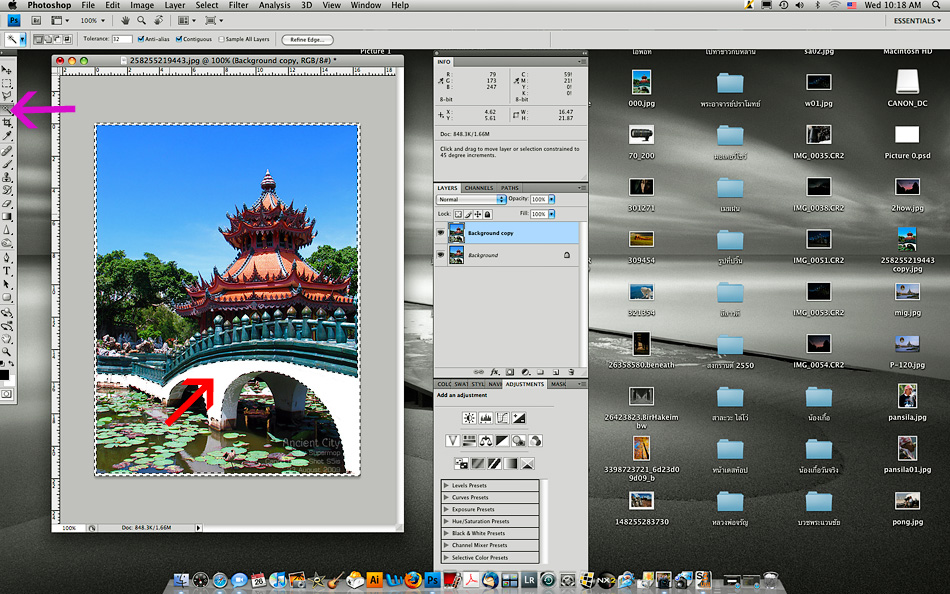Viewport: 950px width, 594px height.
Task: Add a Curves adjustment from icon
Action: (x=502, y=417)
